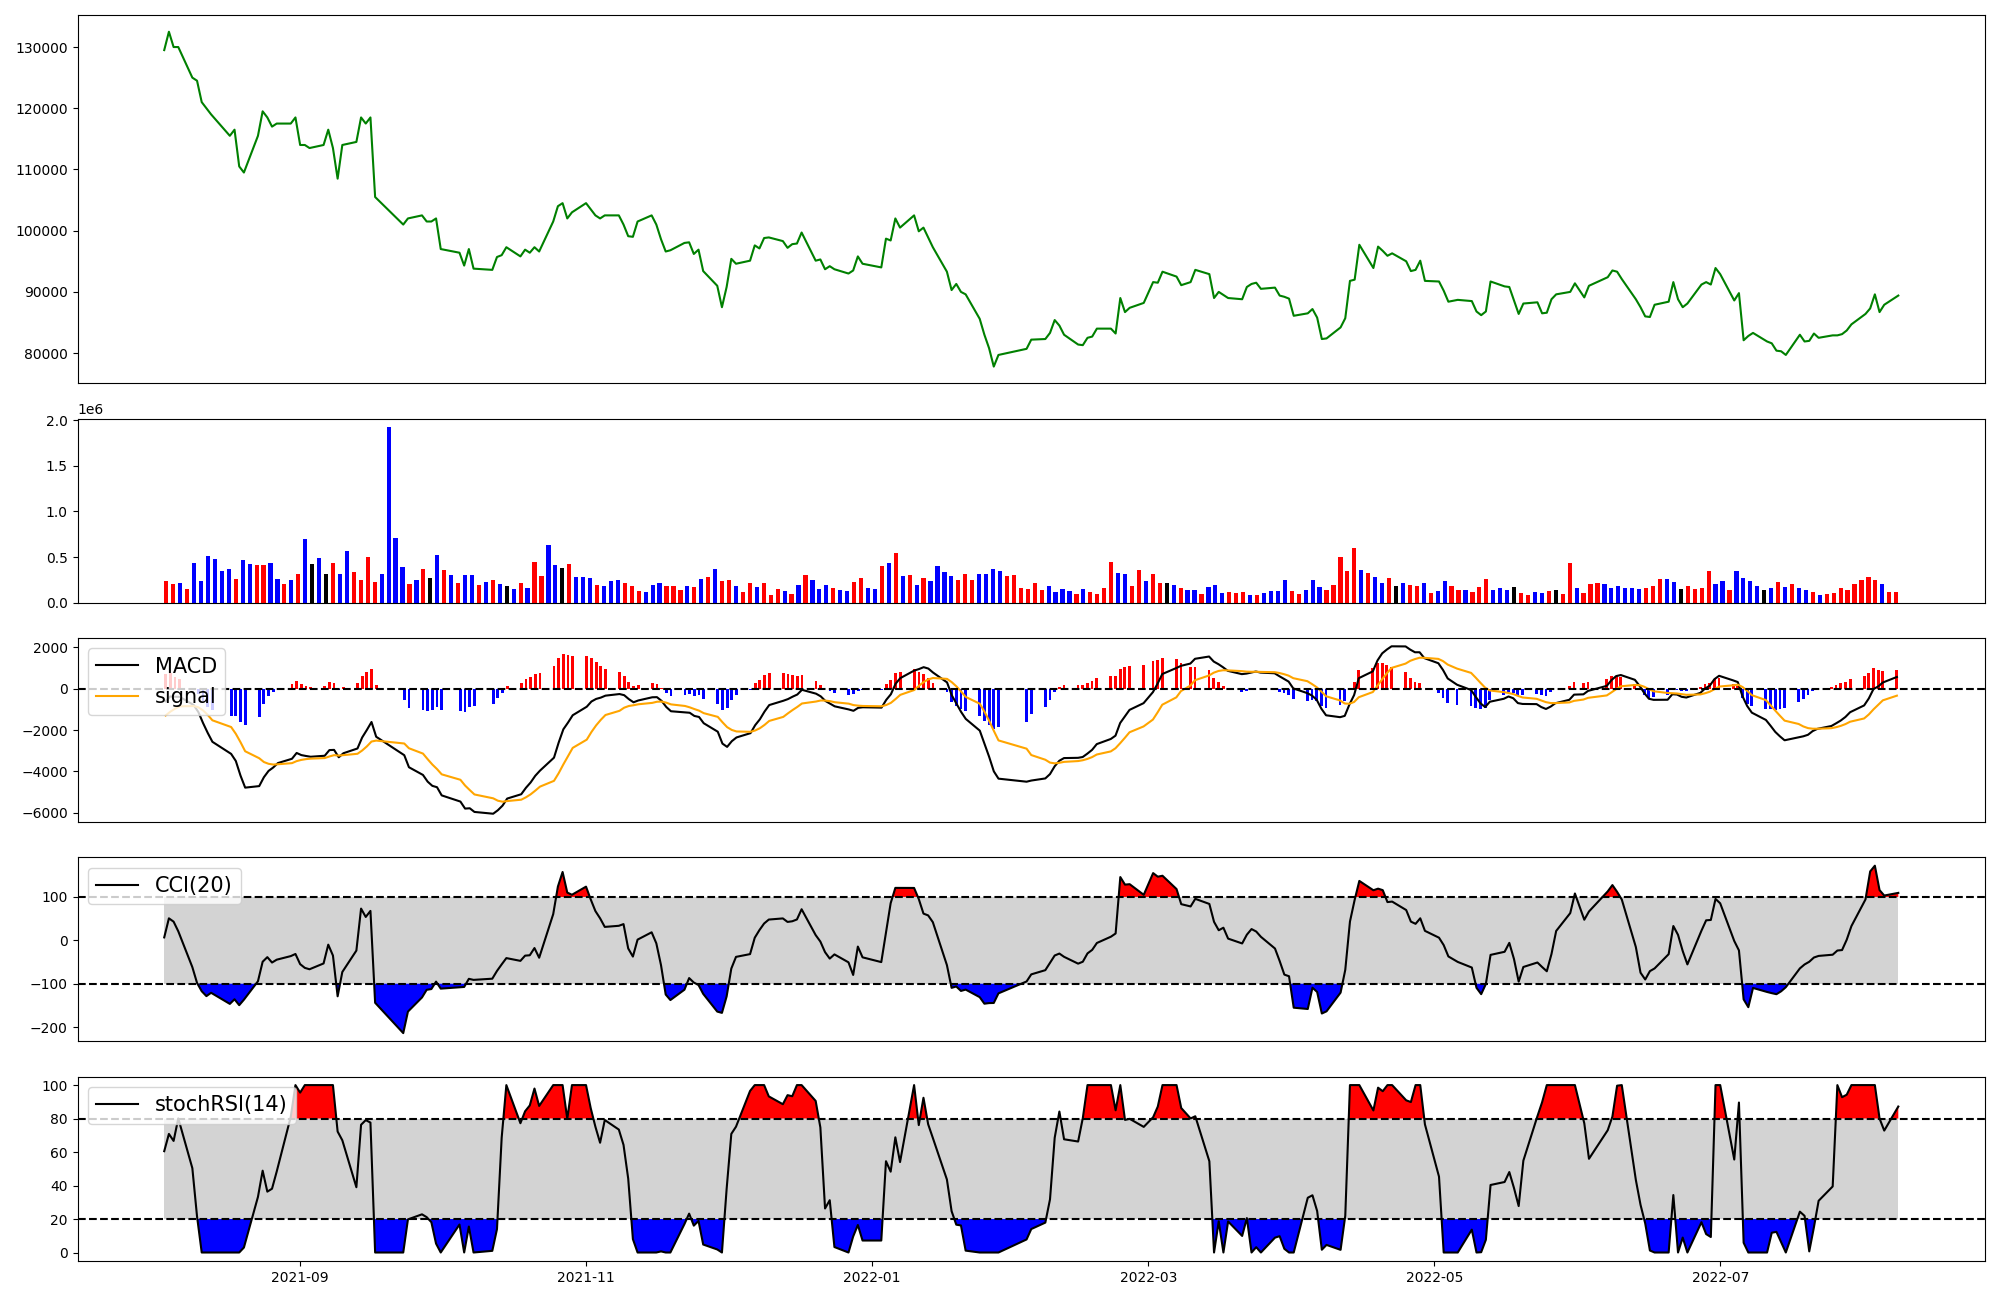This screenshot has height=1300, width=2000.
Task: Click the lowest point of the green price line
Action: click(x=994, y=366)
